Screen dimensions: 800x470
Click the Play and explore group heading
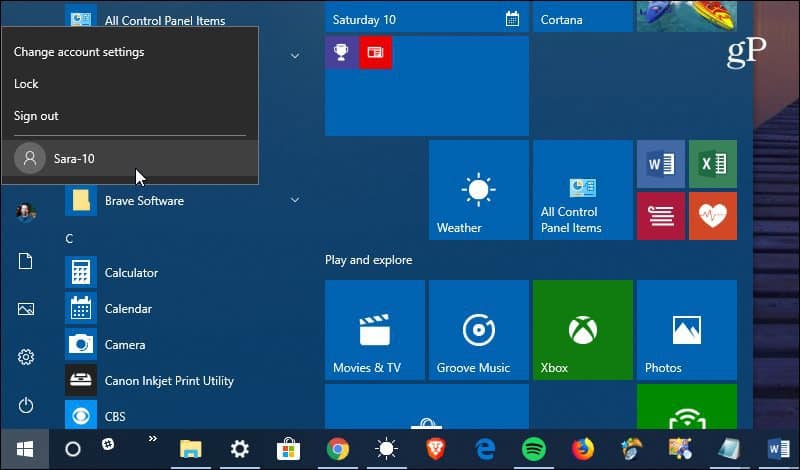(x=368, y=260)
